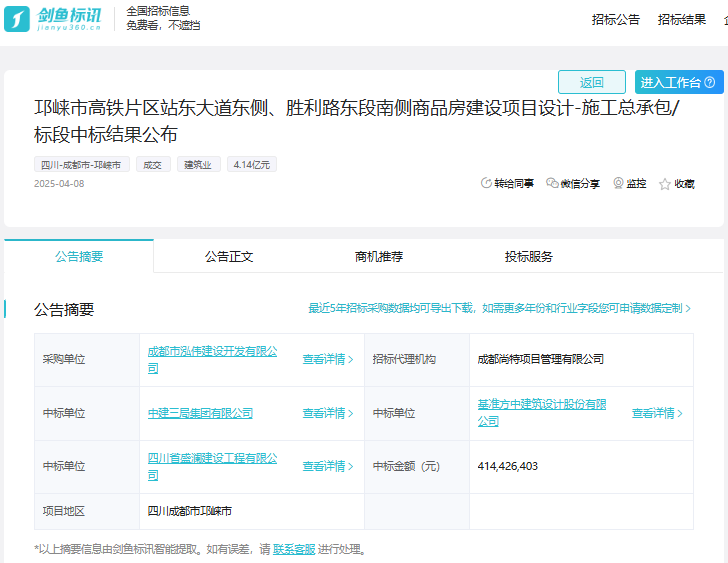Expand 查看详情 for 中建三局集团有限公司

pos(328,413)
